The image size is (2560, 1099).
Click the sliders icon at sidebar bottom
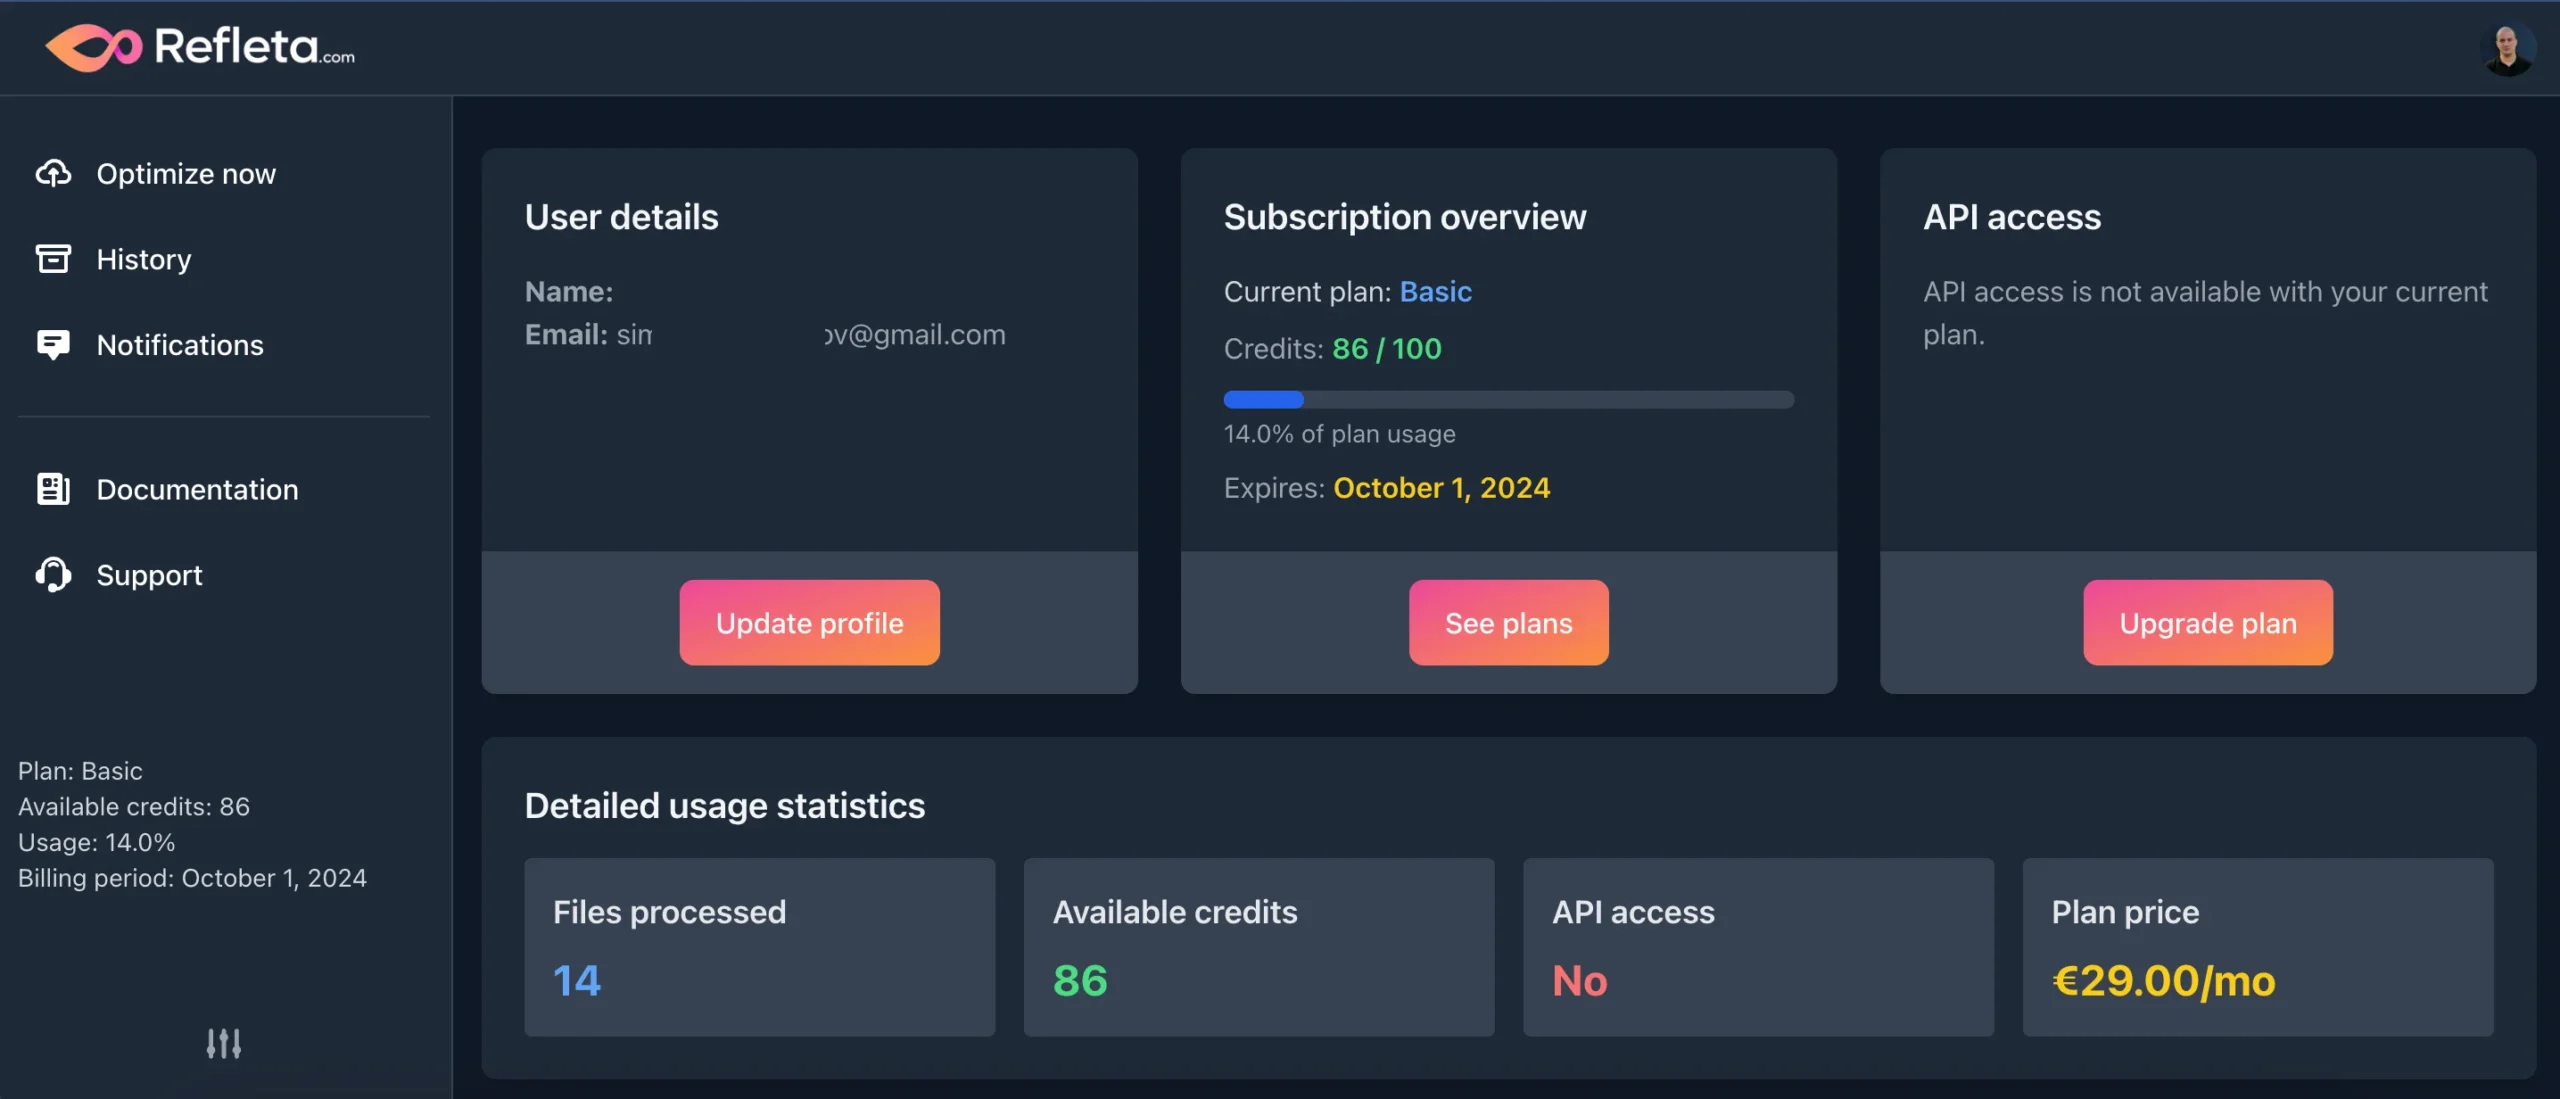224,1043
